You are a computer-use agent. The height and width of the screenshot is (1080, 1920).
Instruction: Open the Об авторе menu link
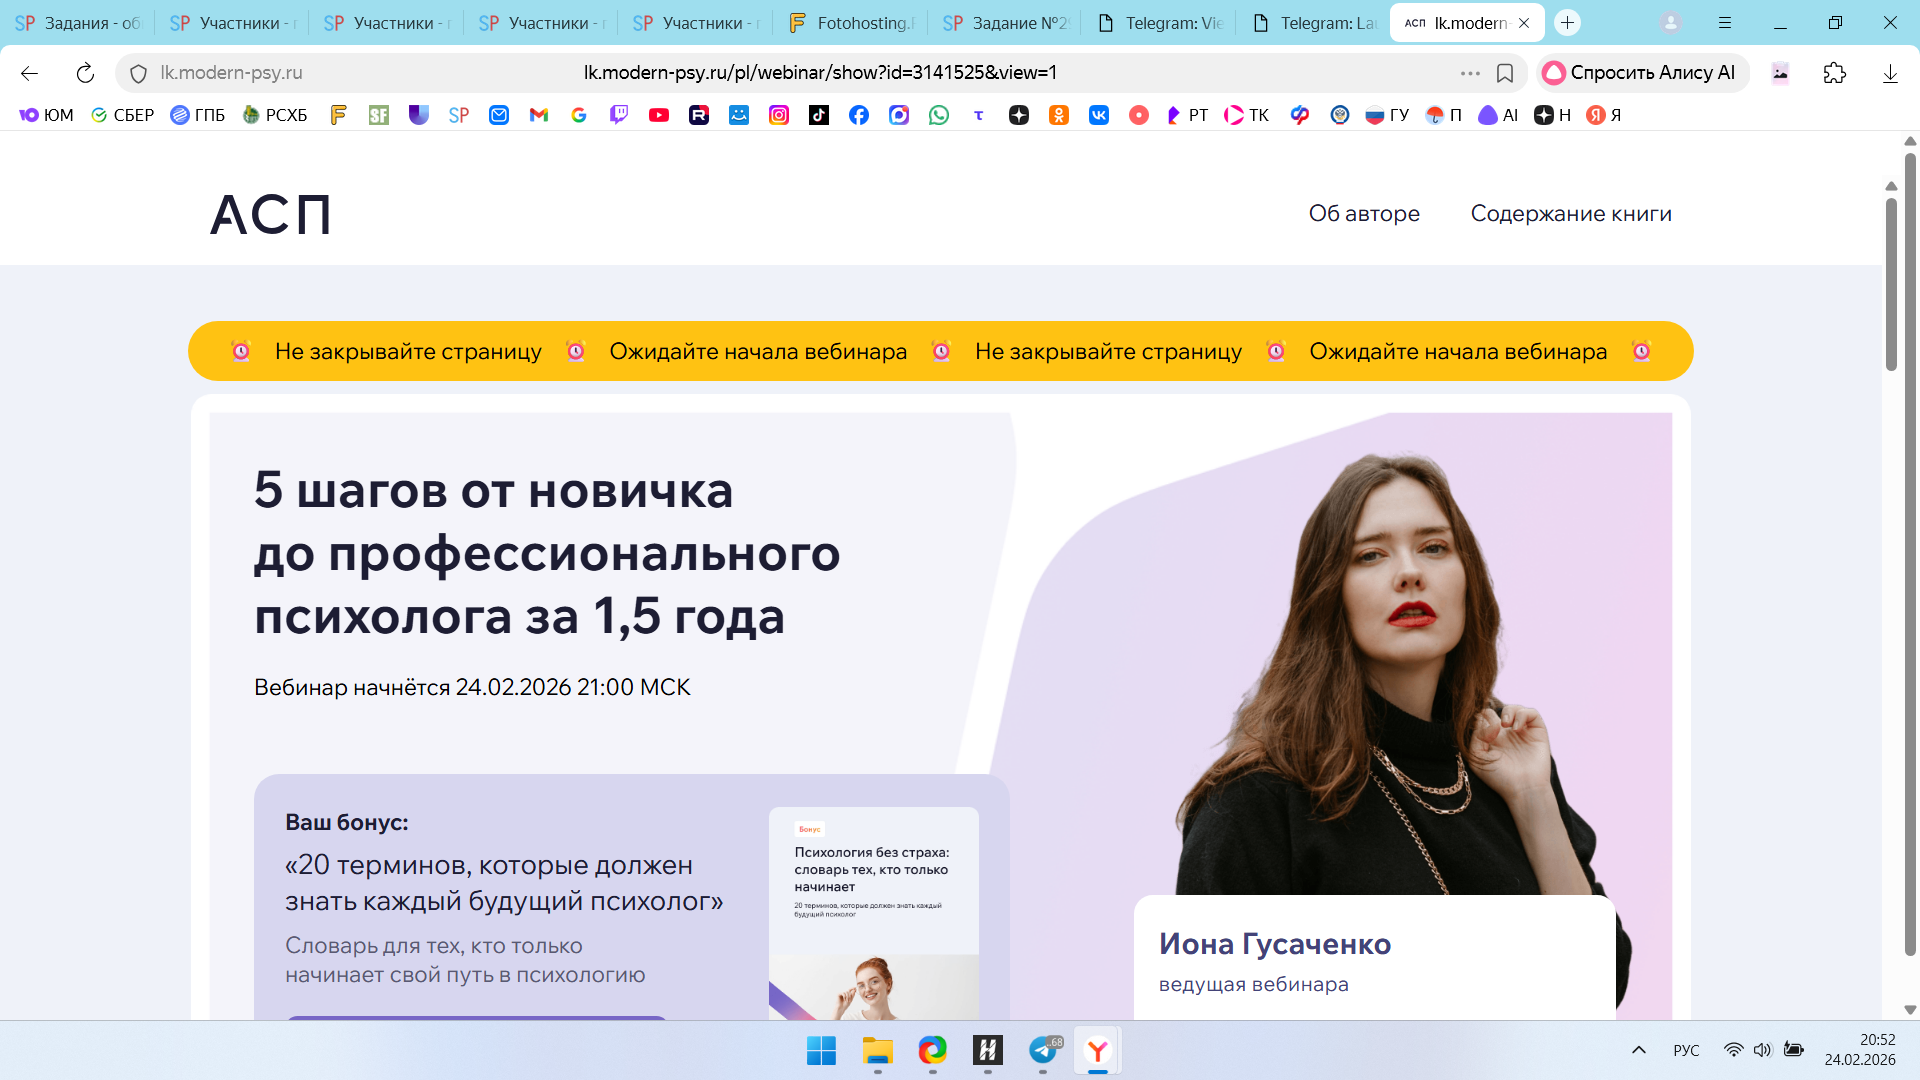coord(1364,214)
